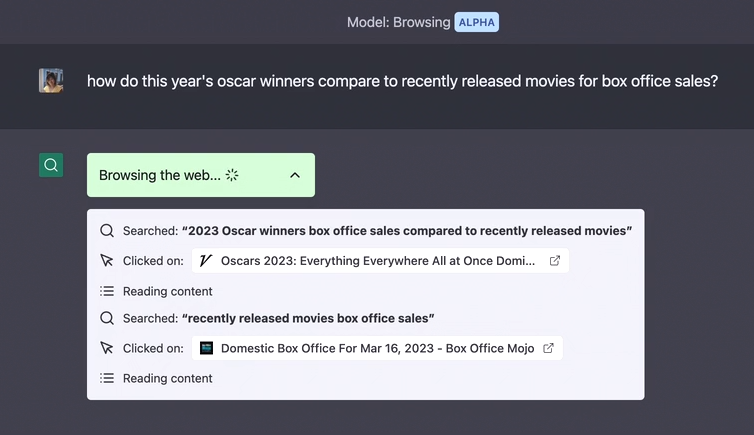Click the last Reading content text
The height and width of the screenshot is (435, 754).
(167, 378)
